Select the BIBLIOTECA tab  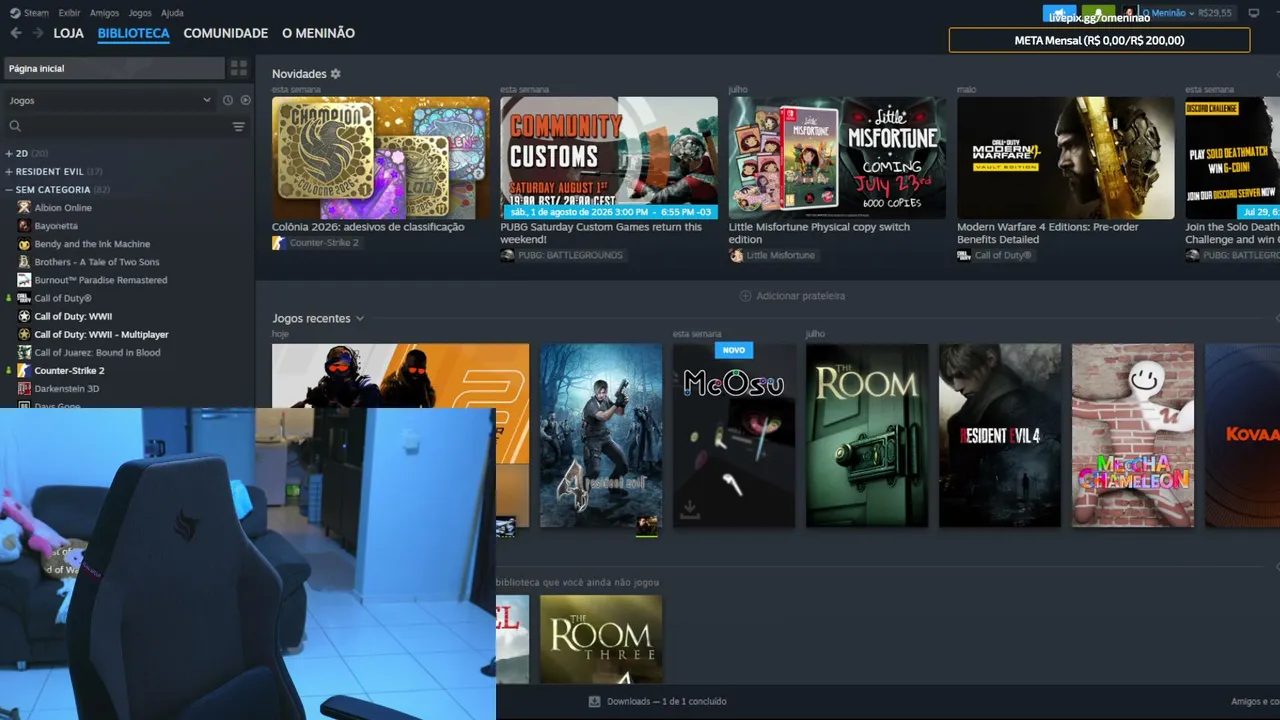pyautogui.click(x=134, y=33)
